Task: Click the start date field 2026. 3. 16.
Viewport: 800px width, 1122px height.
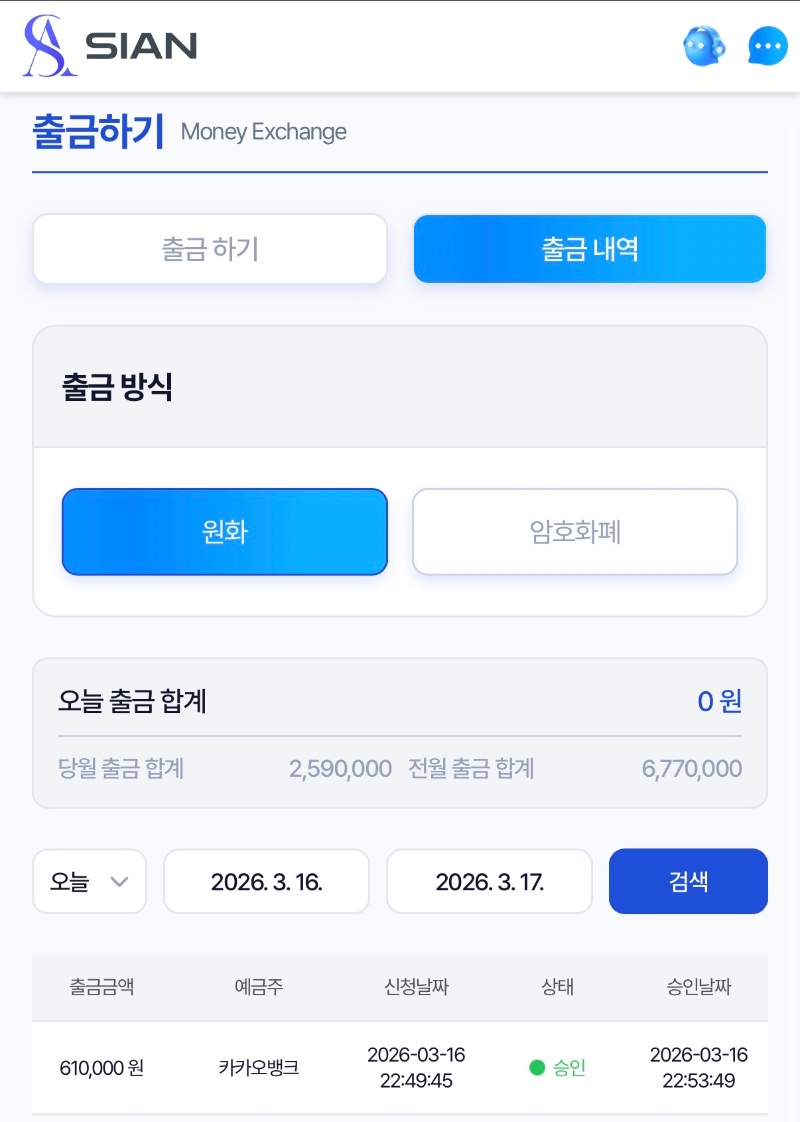Action: 266,881
